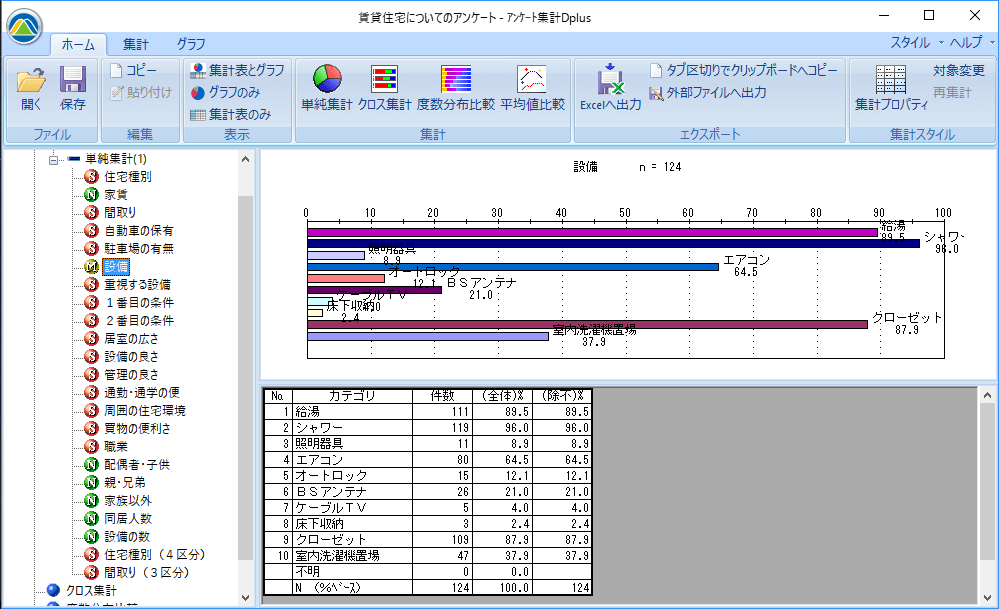Click 対象変更 button

(x=958, y=70)
